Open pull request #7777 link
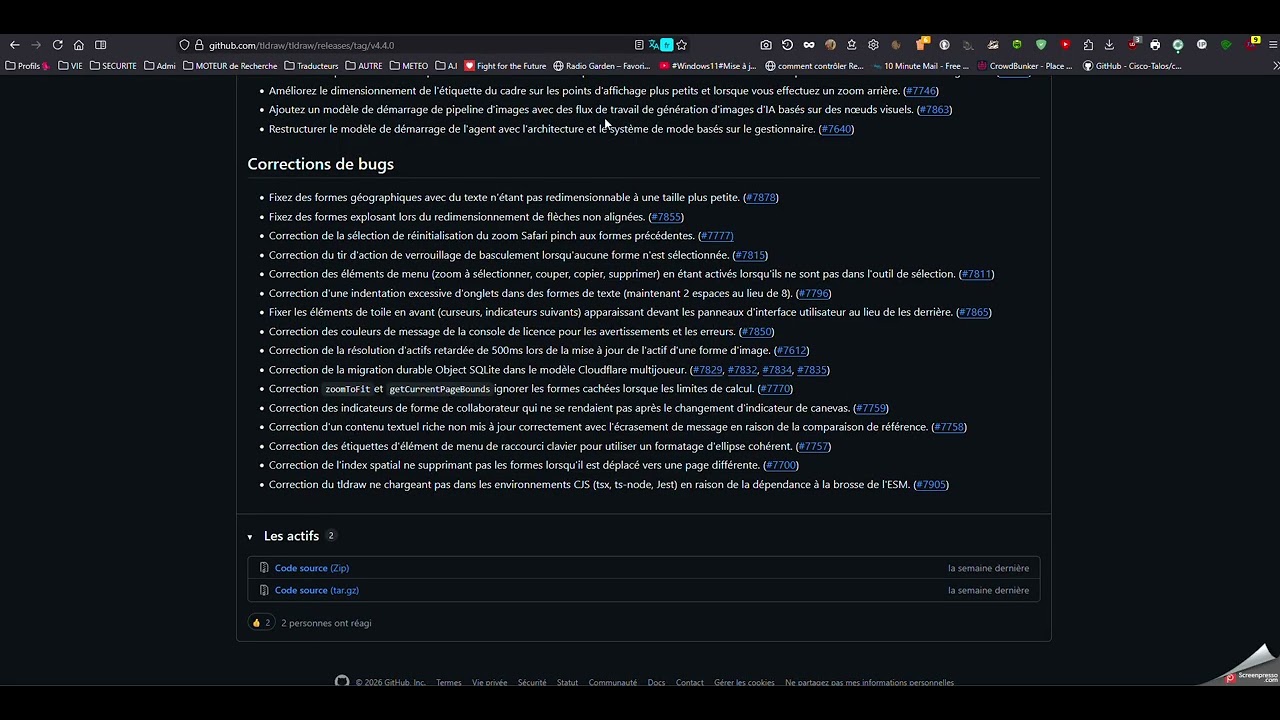 tap(716, 236)
